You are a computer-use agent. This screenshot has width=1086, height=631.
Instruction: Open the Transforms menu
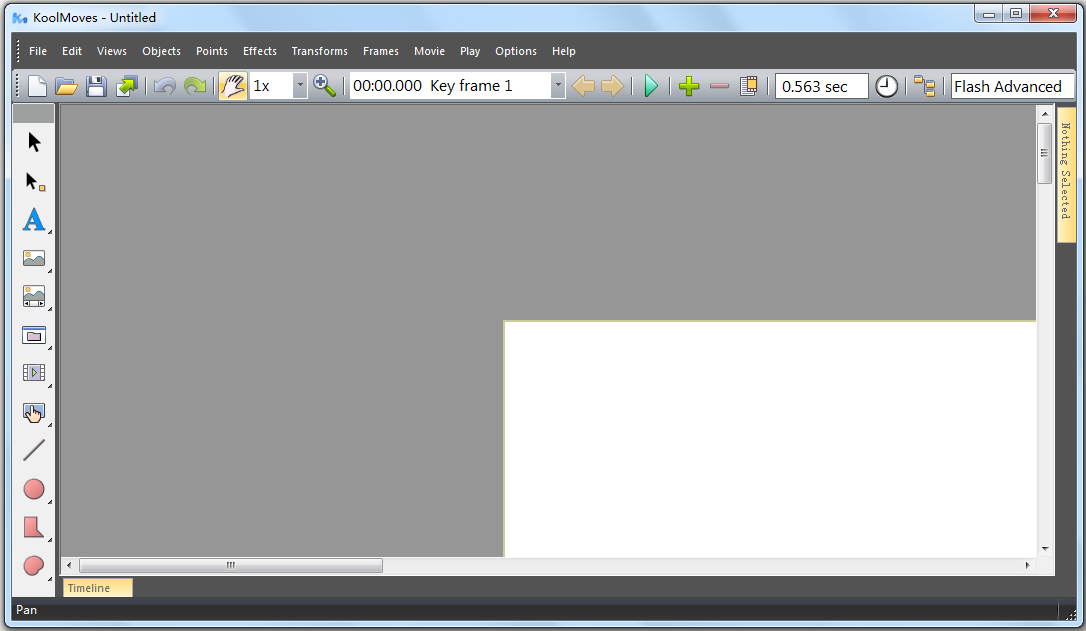319,51
